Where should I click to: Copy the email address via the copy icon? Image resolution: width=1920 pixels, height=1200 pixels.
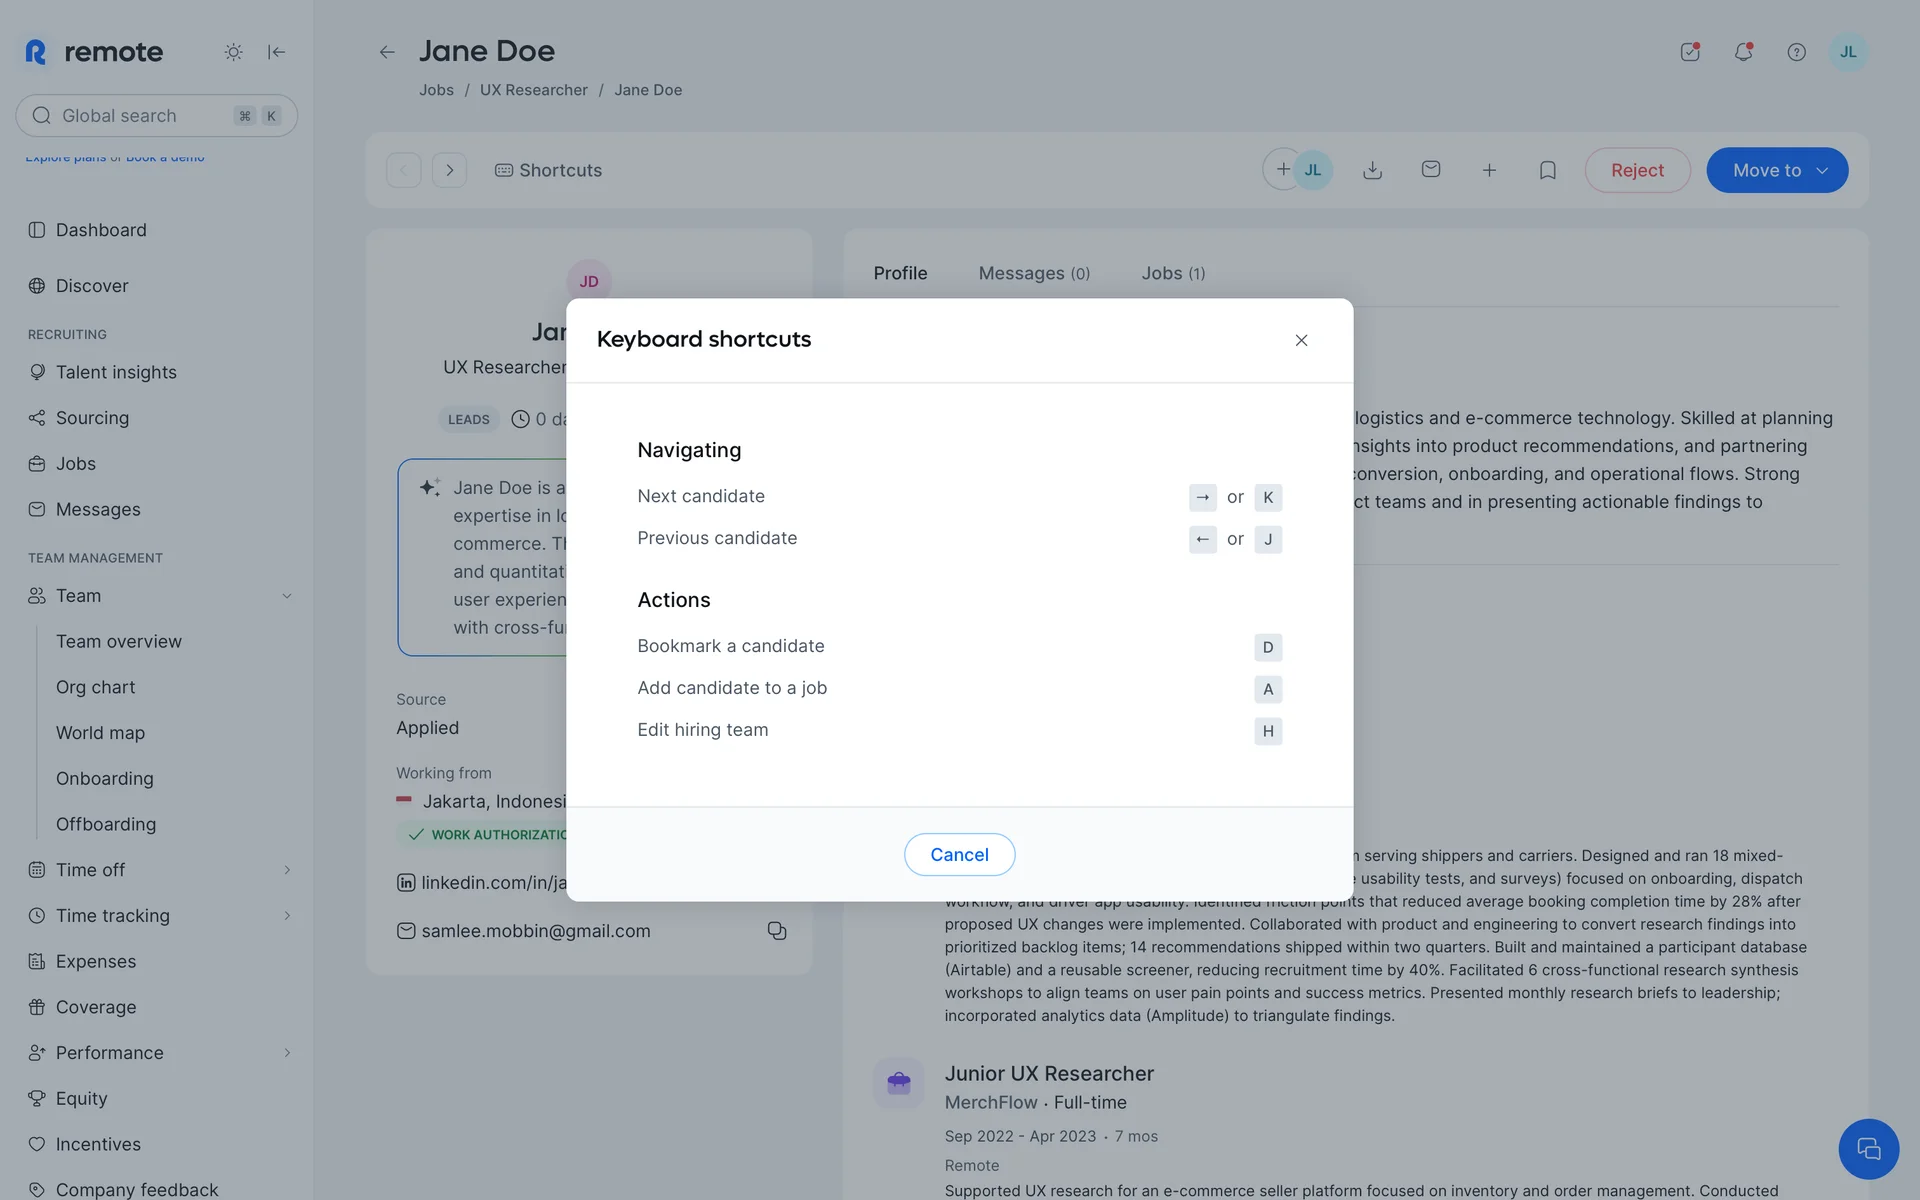click(776, 931)
